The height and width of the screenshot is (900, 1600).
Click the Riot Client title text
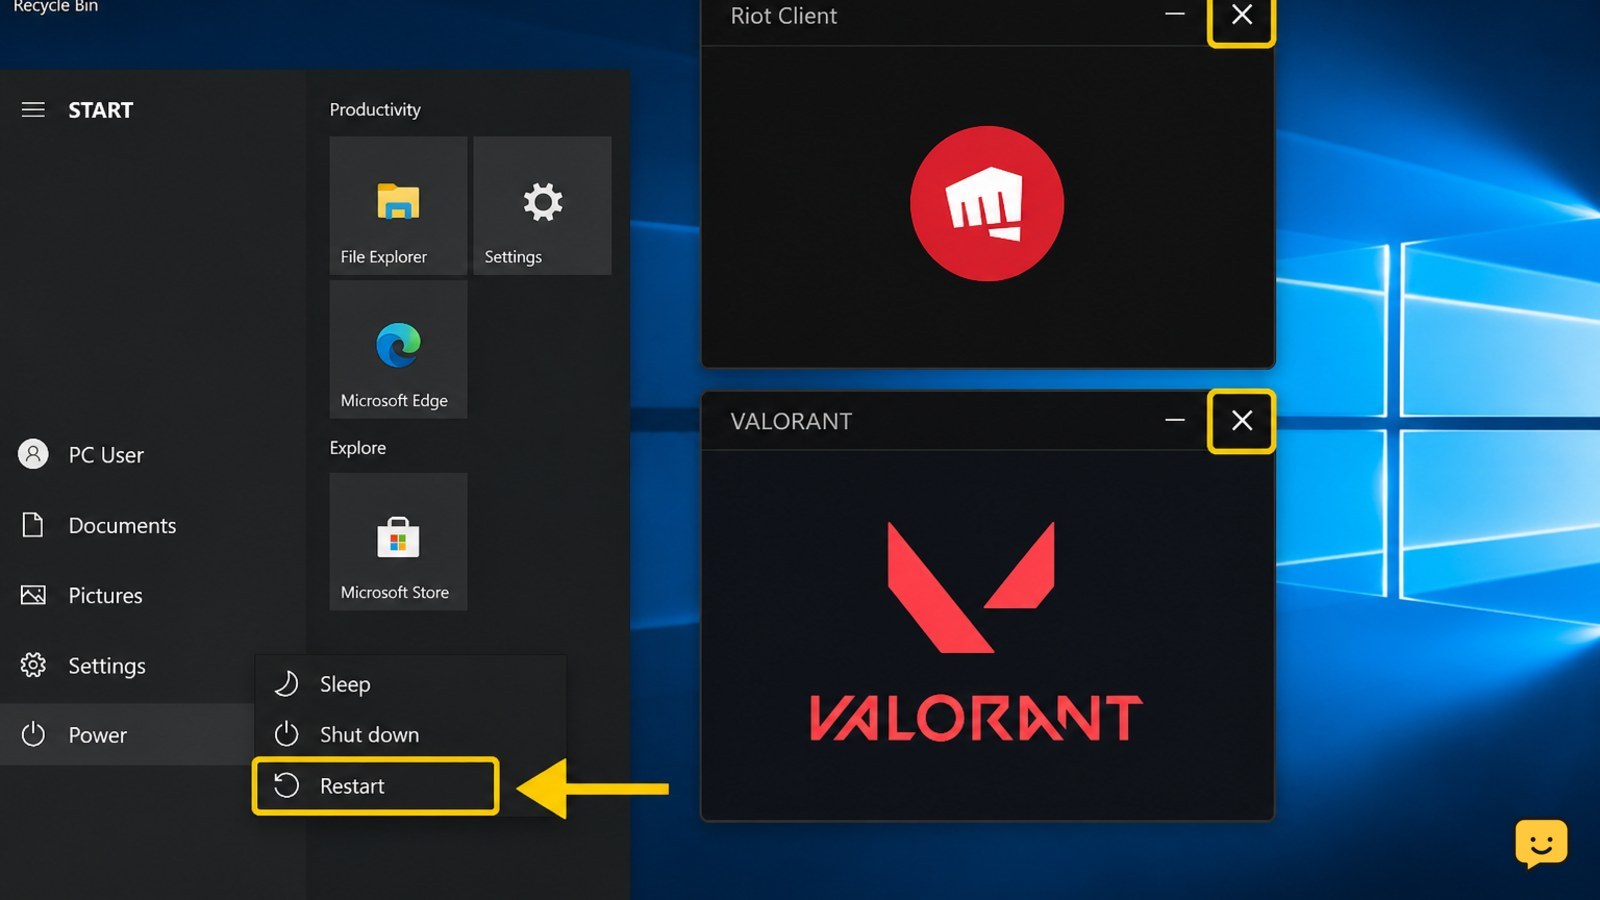[x=784, y=16]
